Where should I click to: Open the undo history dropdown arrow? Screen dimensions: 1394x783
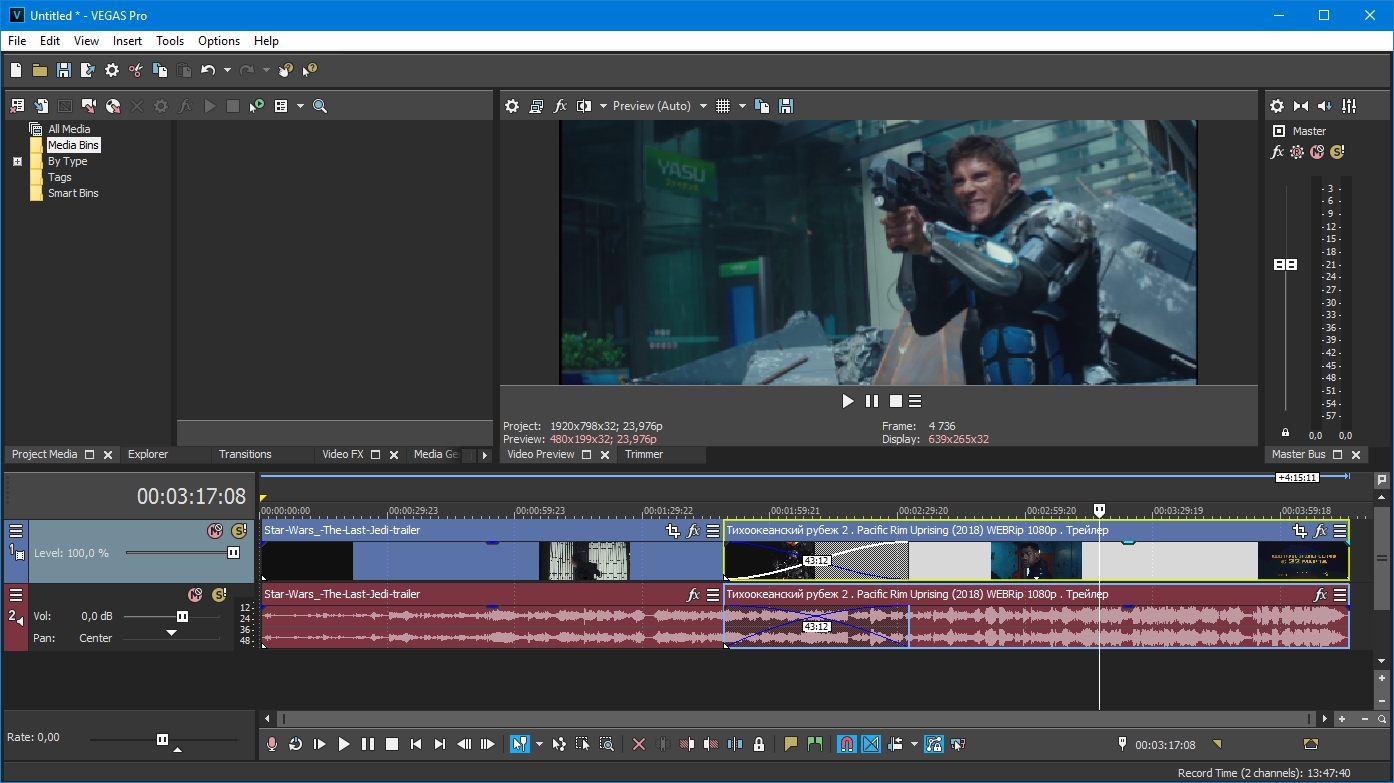tap(227, 70)
